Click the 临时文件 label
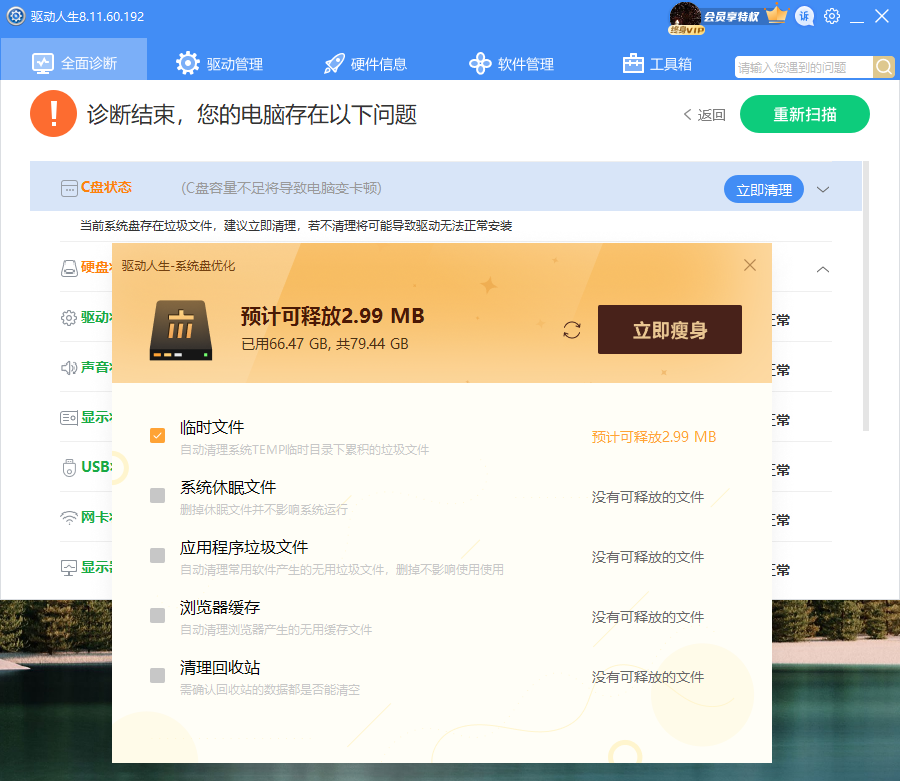 pos(212,427)
